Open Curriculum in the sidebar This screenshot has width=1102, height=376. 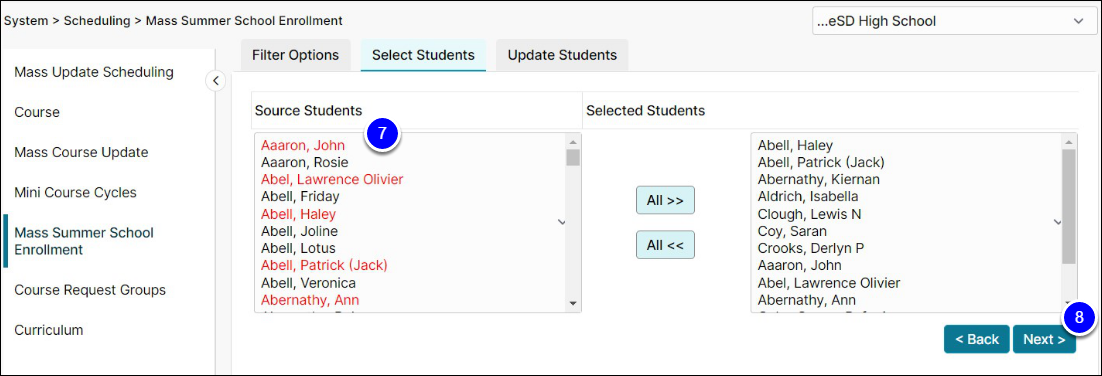pyautogui.click(x=48, y=330)
